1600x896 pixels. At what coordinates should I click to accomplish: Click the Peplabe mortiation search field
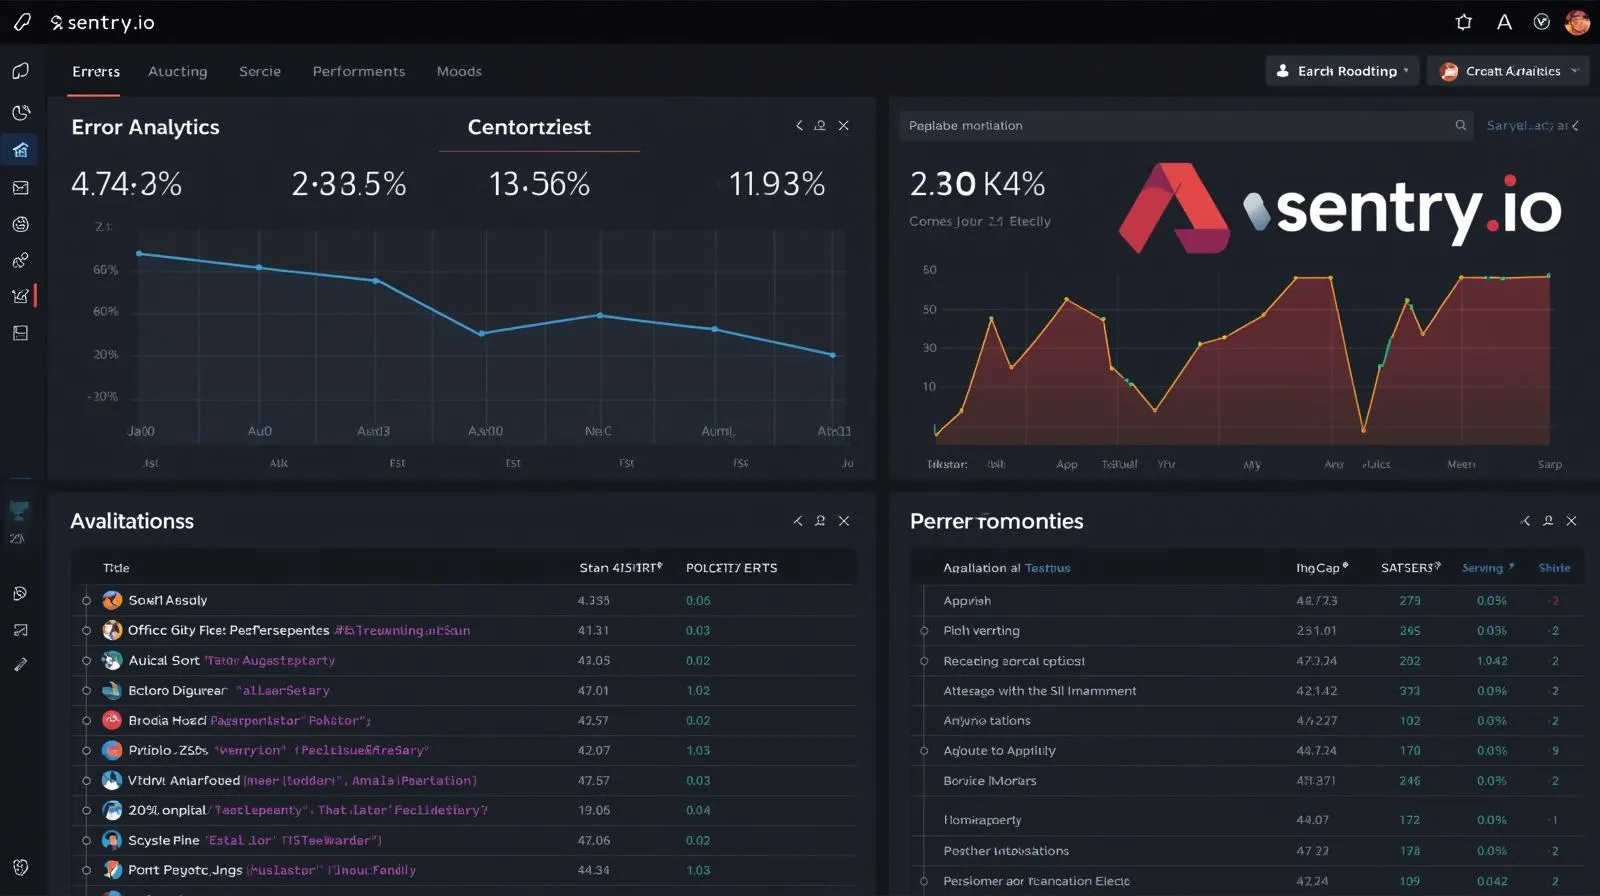tap(1186, 125)
